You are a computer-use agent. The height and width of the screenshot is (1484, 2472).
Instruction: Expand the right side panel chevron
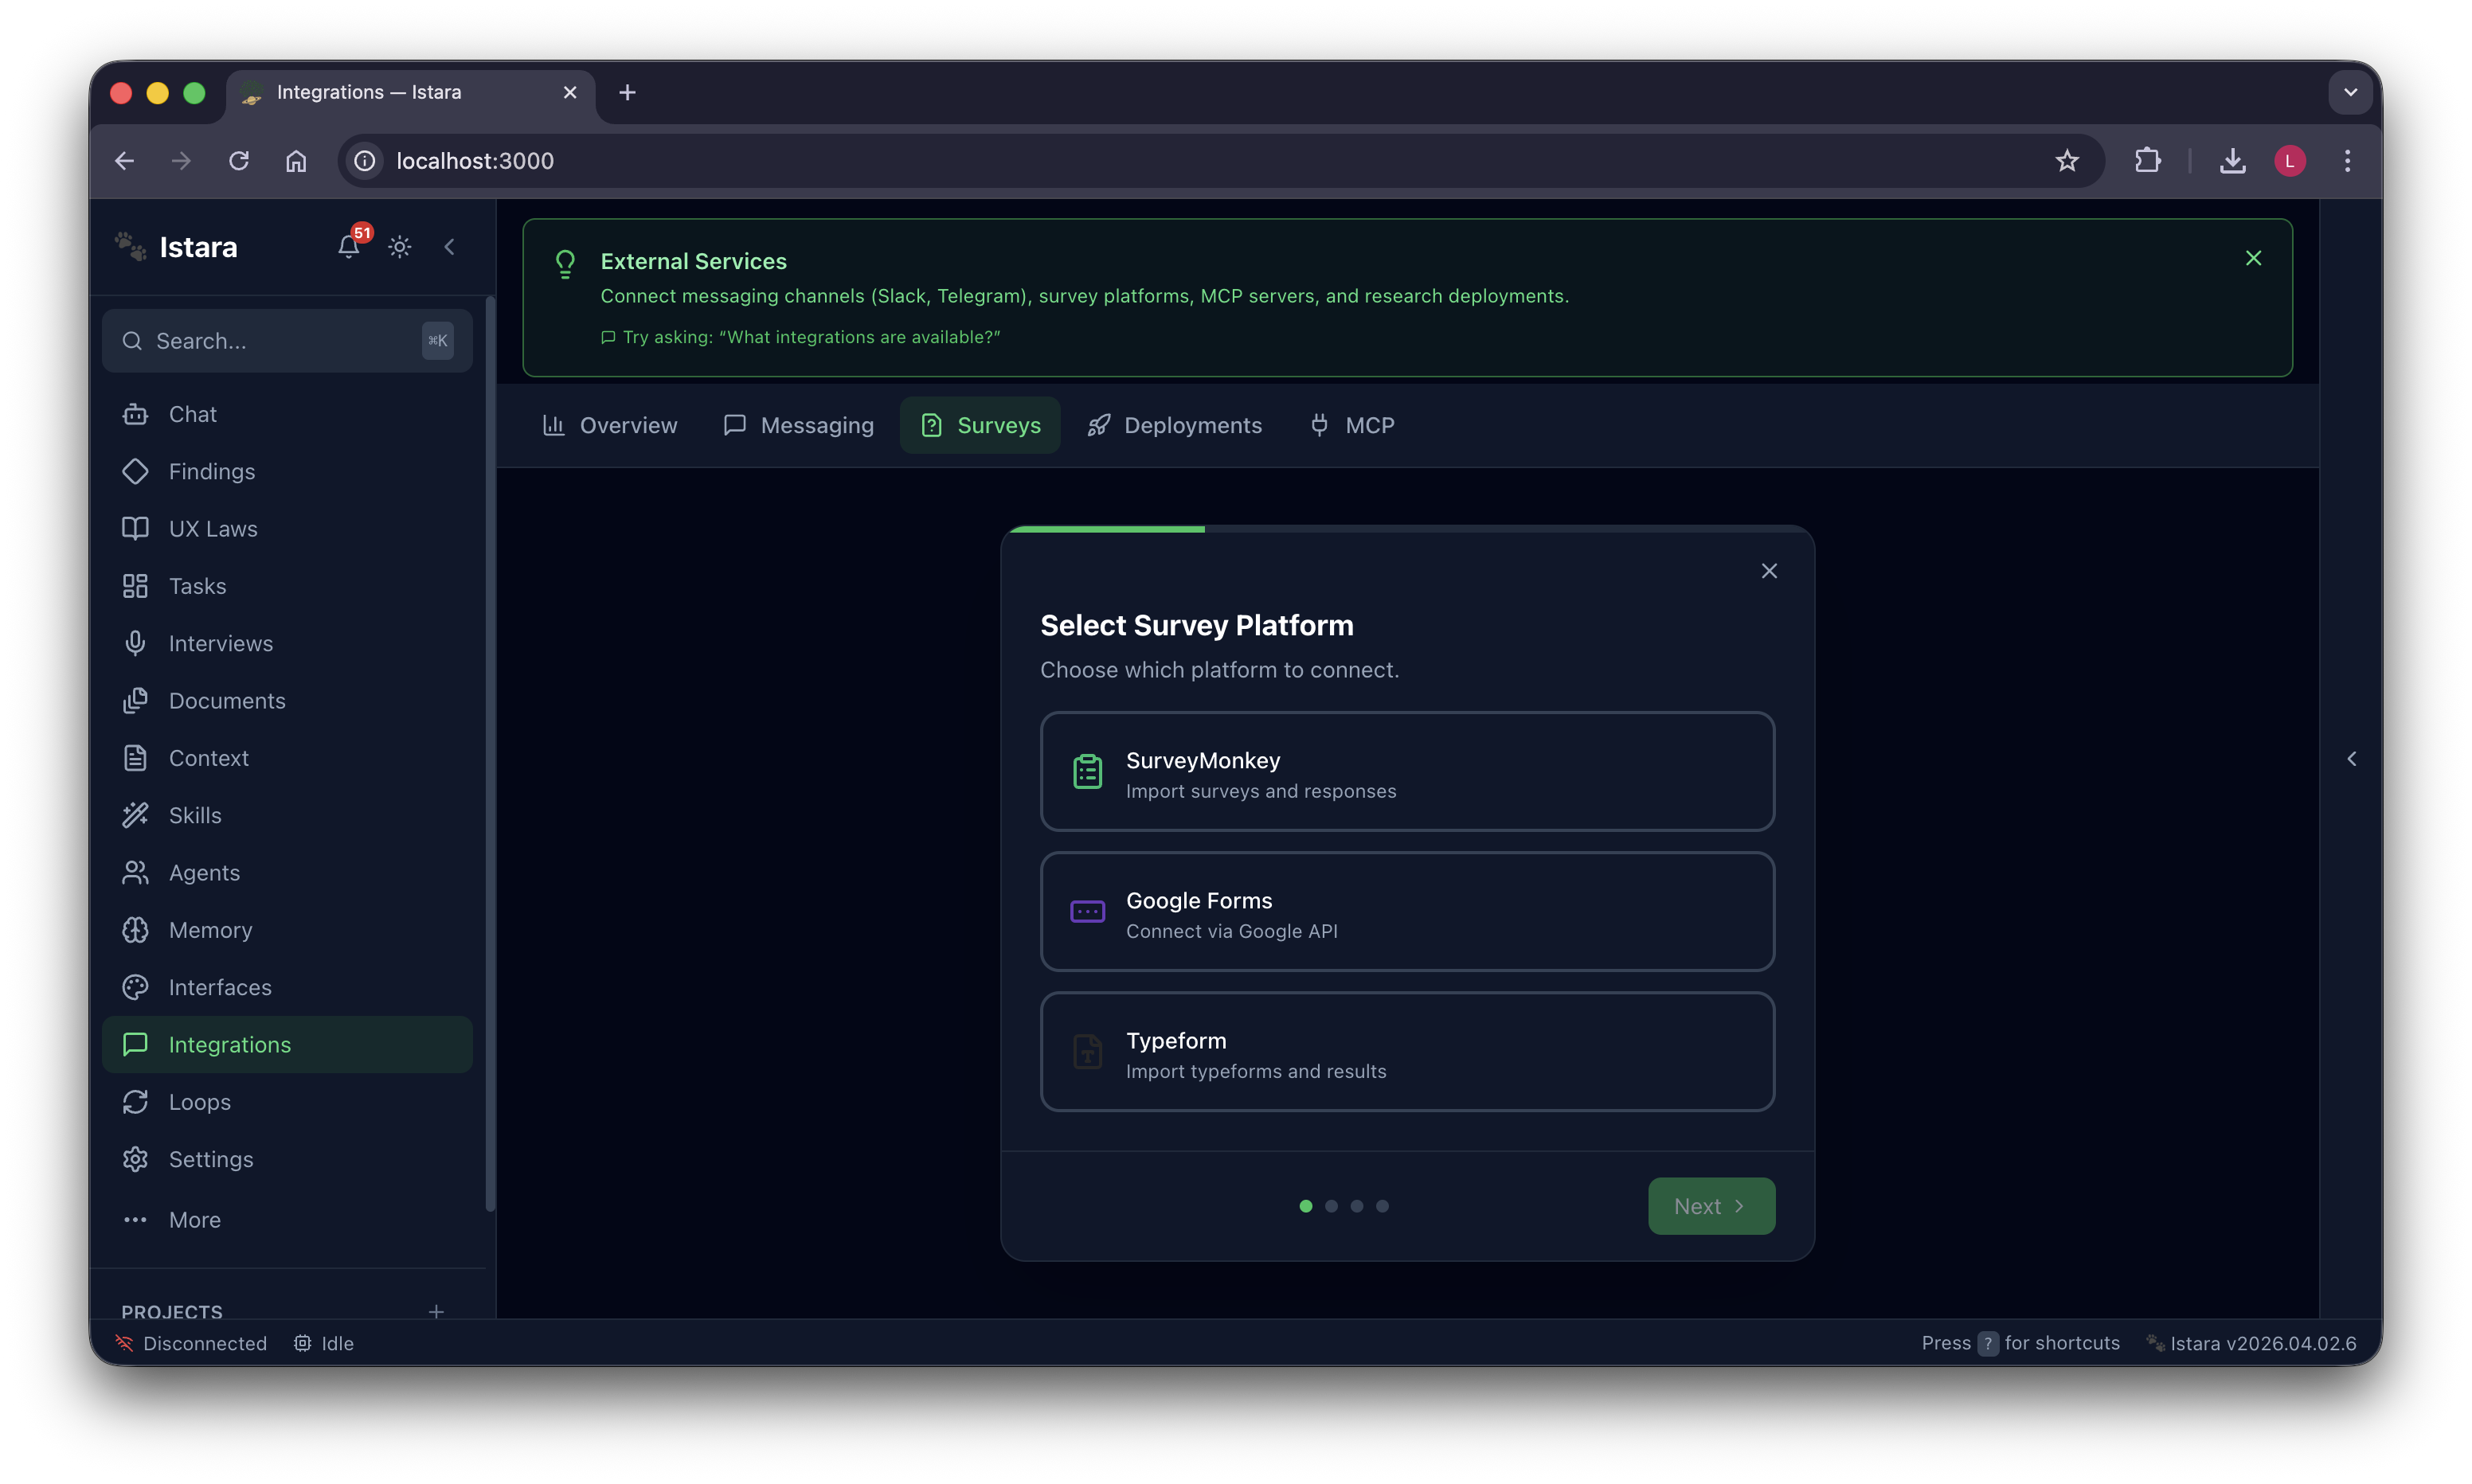2351,759
